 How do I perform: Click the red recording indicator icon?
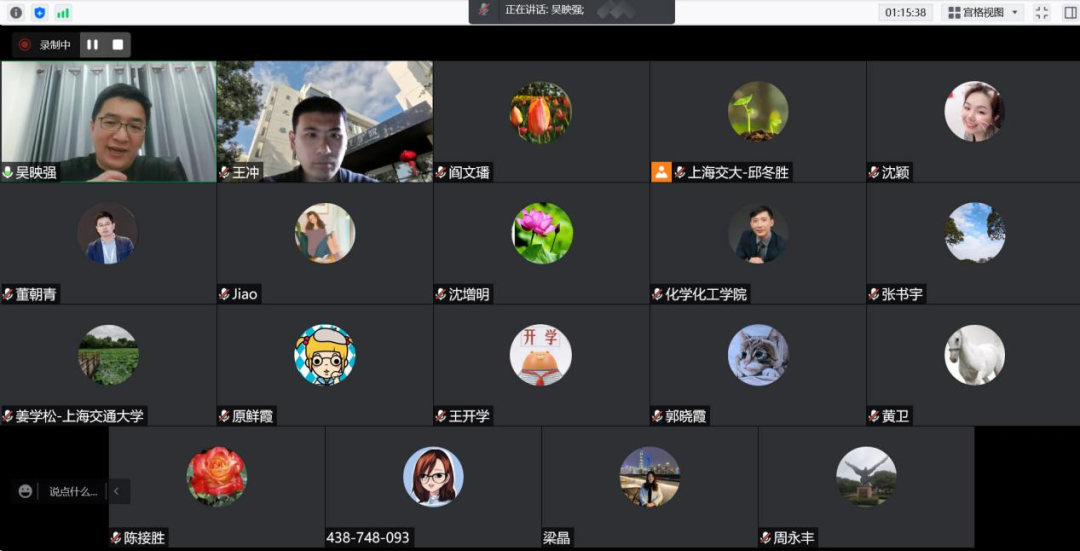pos(25,45)
